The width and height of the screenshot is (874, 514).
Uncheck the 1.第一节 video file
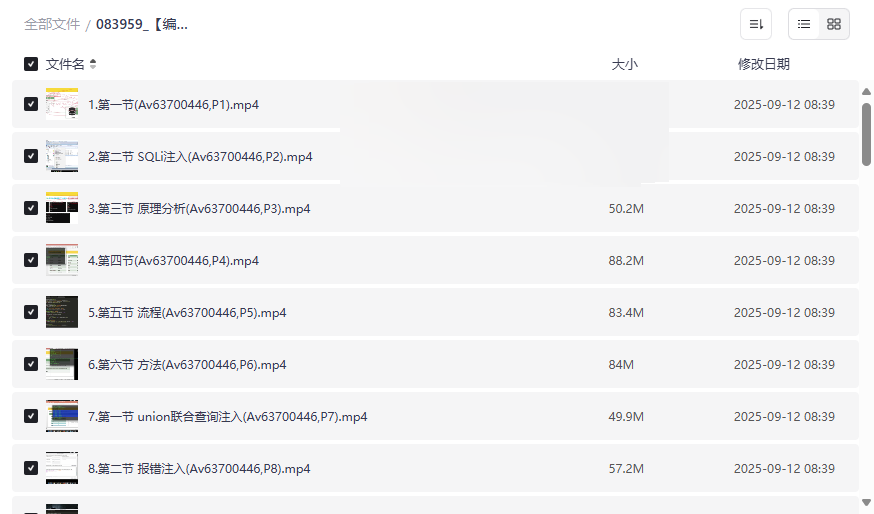click(x=31, y=104)
